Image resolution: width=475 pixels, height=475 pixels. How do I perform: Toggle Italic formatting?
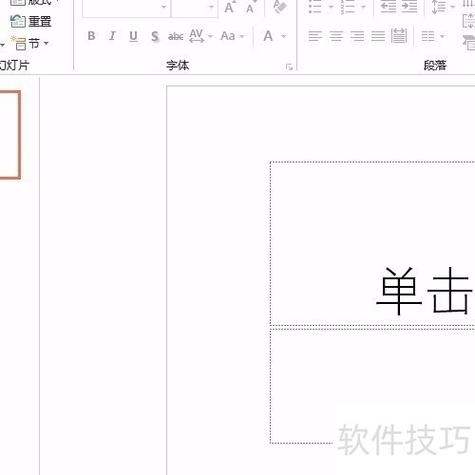[112, 36]
